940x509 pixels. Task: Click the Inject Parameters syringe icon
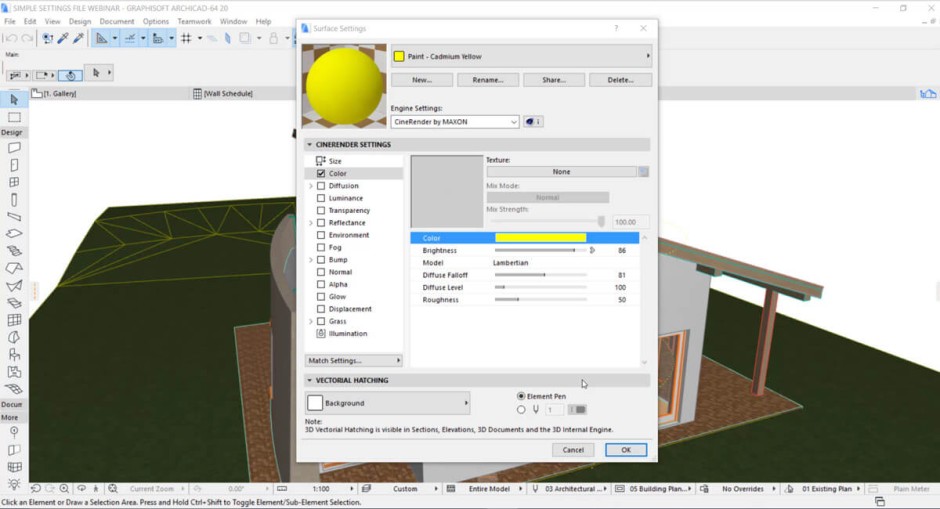click(78, 38)
